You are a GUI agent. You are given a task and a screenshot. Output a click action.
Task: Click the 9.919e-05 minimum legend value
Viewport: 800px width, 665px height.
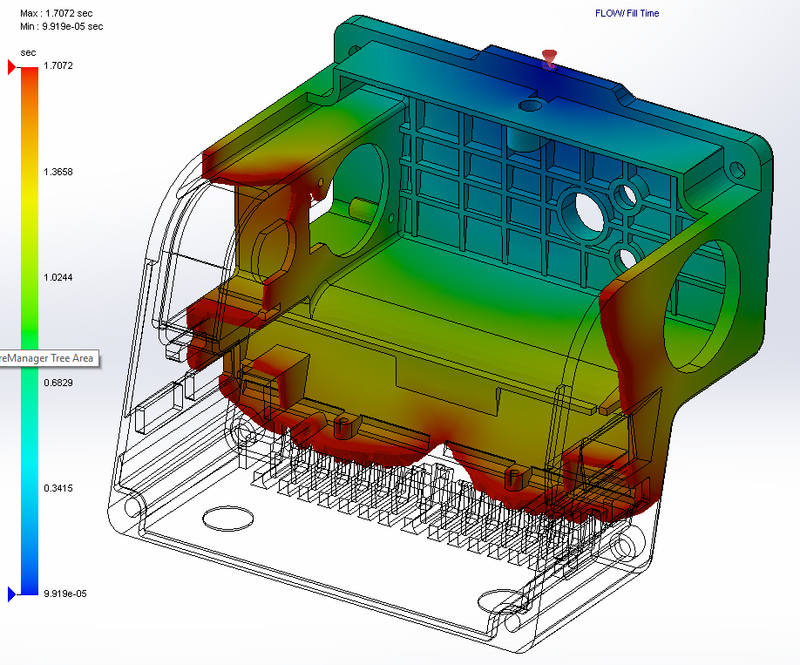pyautogui.click(x=65, y=593)
